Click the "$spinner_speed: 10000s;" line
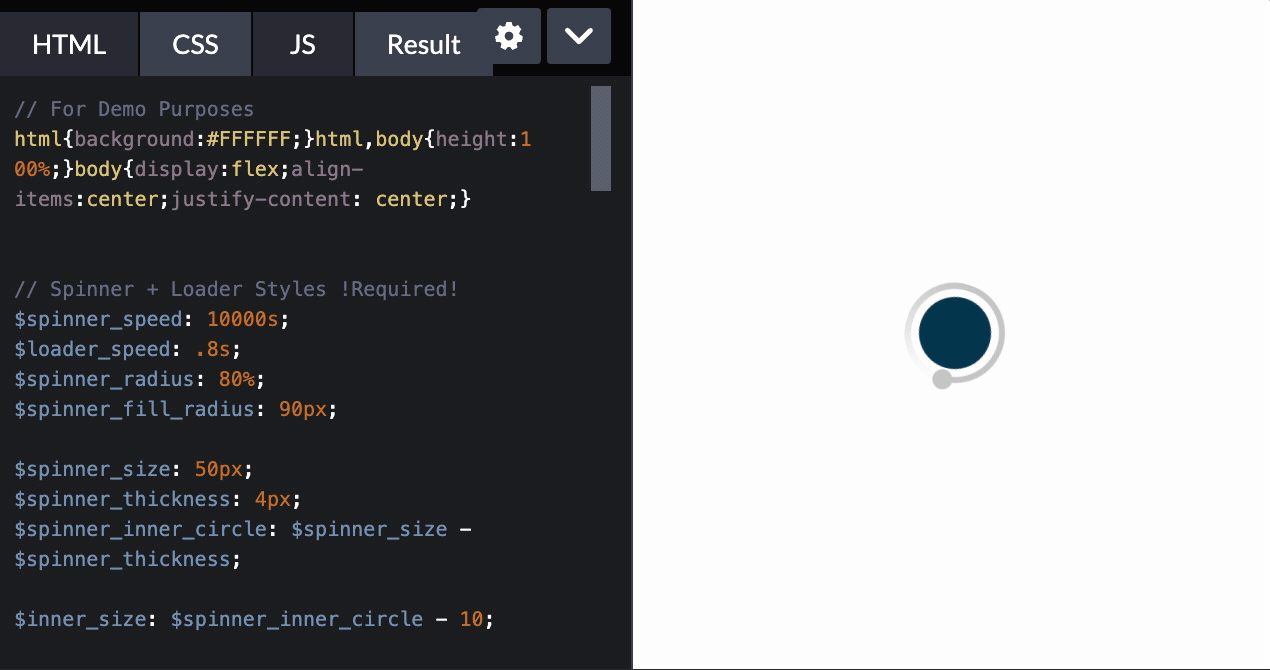The image size is (1270, 670). [x=152, y=319]
